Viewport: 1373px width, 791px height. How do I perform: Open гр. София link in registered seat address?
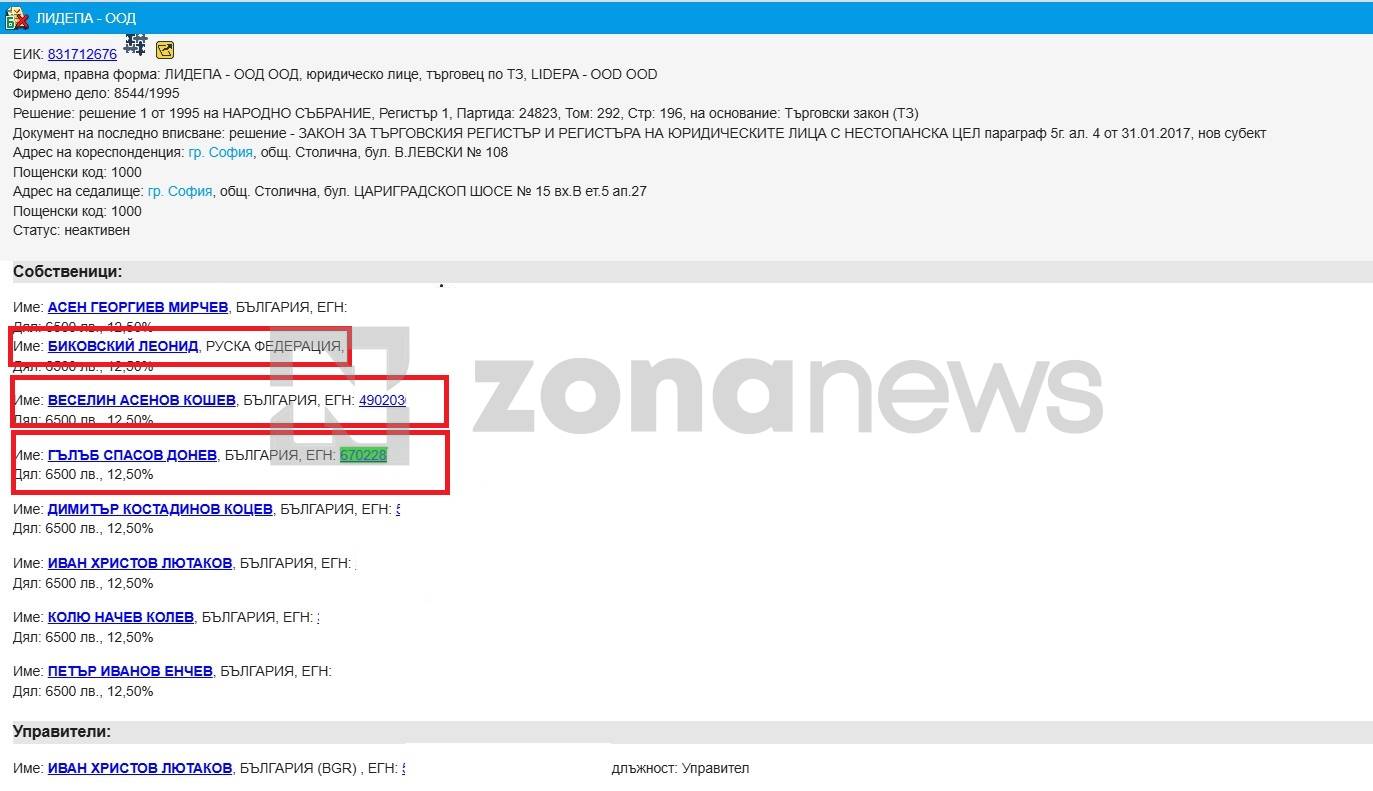[180, 191]
